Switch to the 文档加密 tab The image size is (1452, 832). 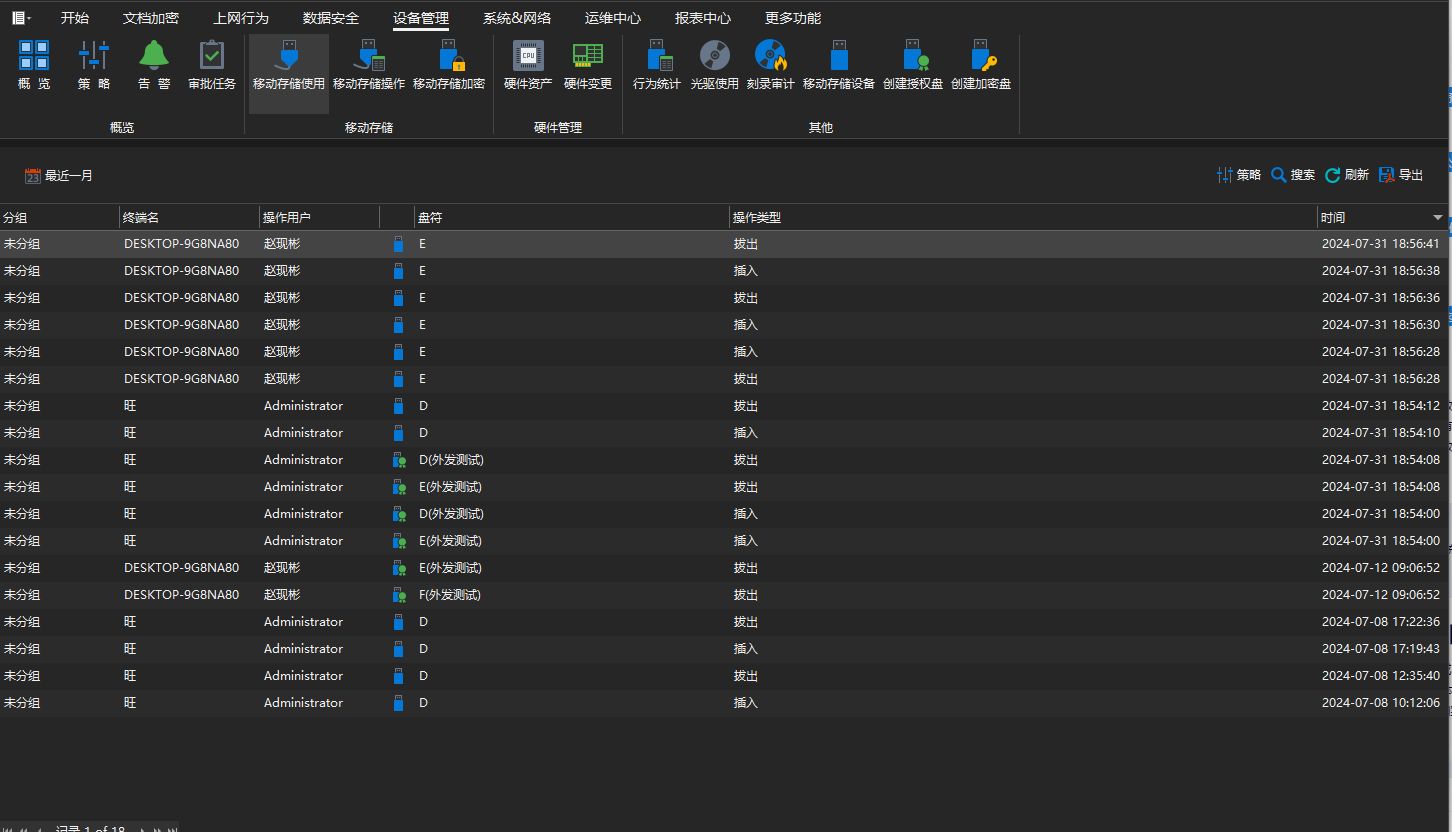tap(151, 18)
